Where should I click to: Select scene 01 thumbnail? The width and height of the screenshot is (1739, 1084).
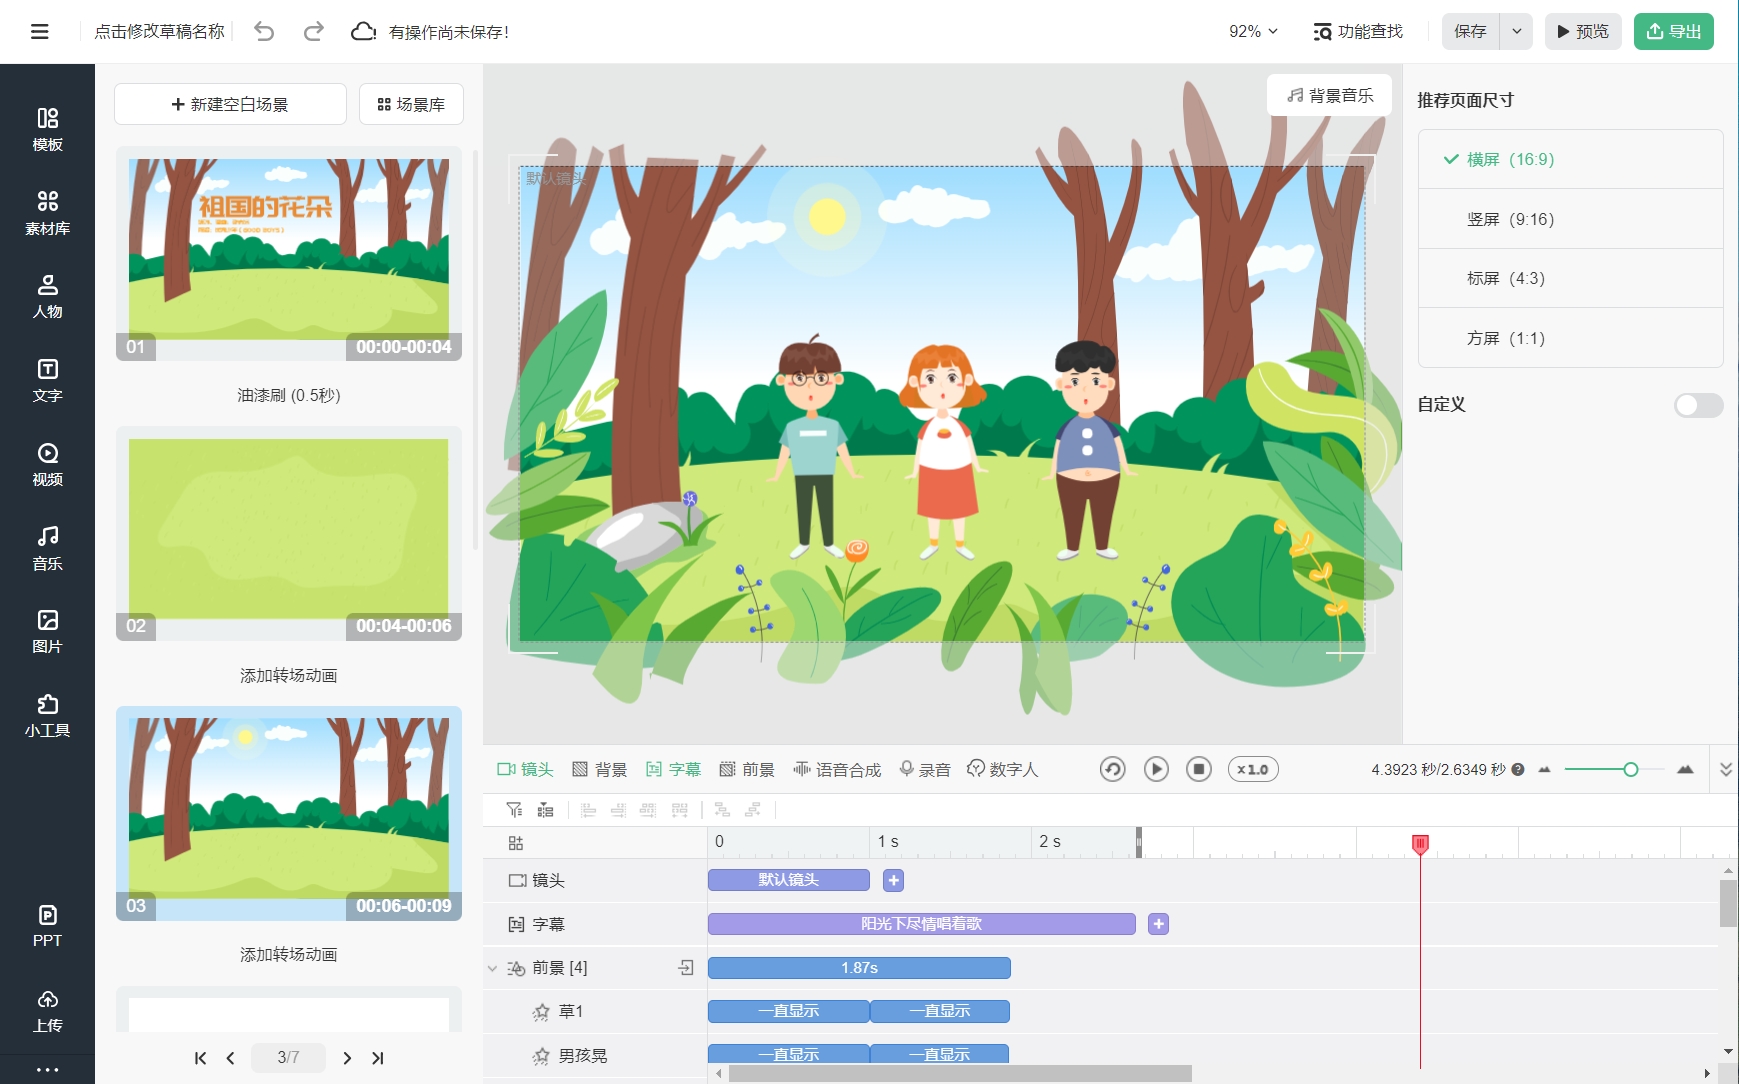point(289,253)
